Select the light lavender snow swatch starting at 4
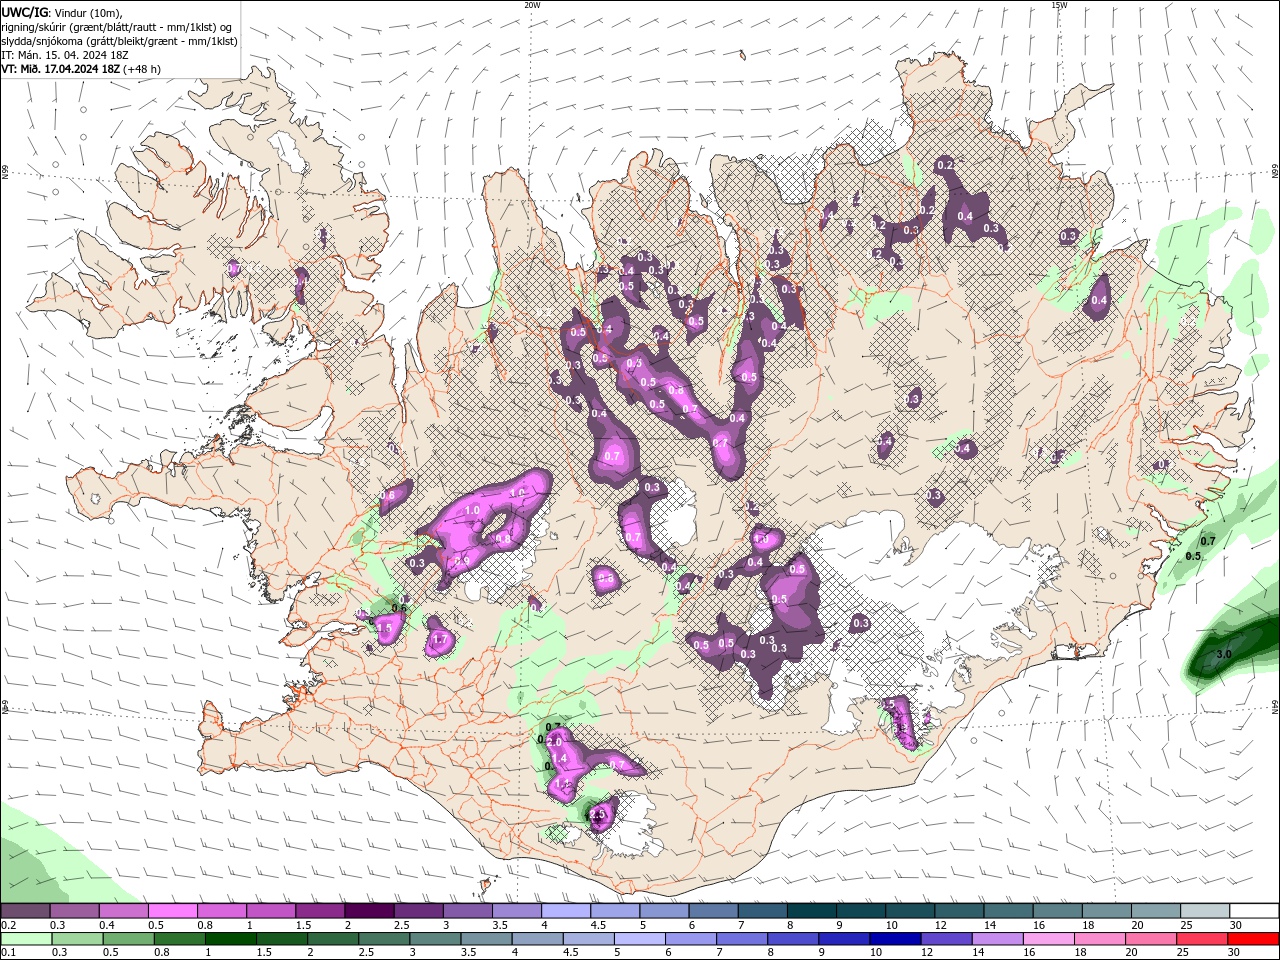This screenshot has height=960, width=1280. click(566, 911)
